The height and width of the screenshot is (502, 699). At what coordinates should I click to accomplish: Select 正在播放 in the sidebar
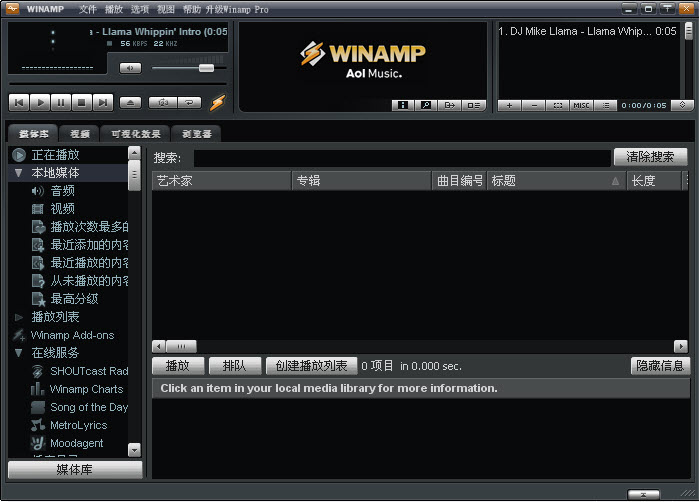point(55,155)
